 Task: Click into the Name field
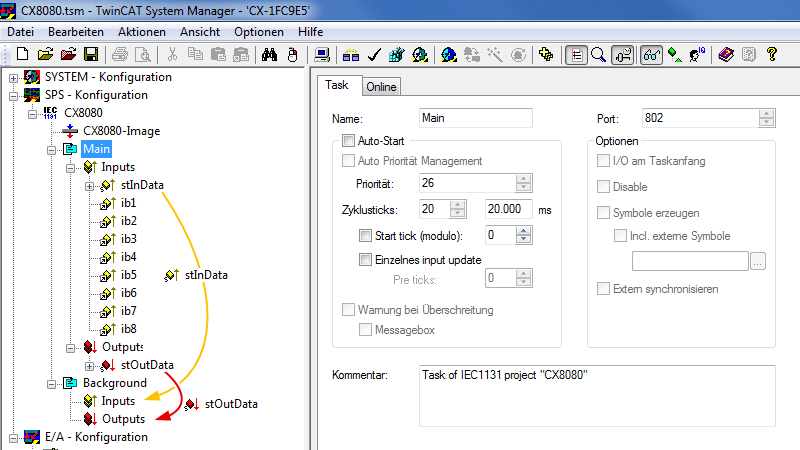(x=476, y=118)
